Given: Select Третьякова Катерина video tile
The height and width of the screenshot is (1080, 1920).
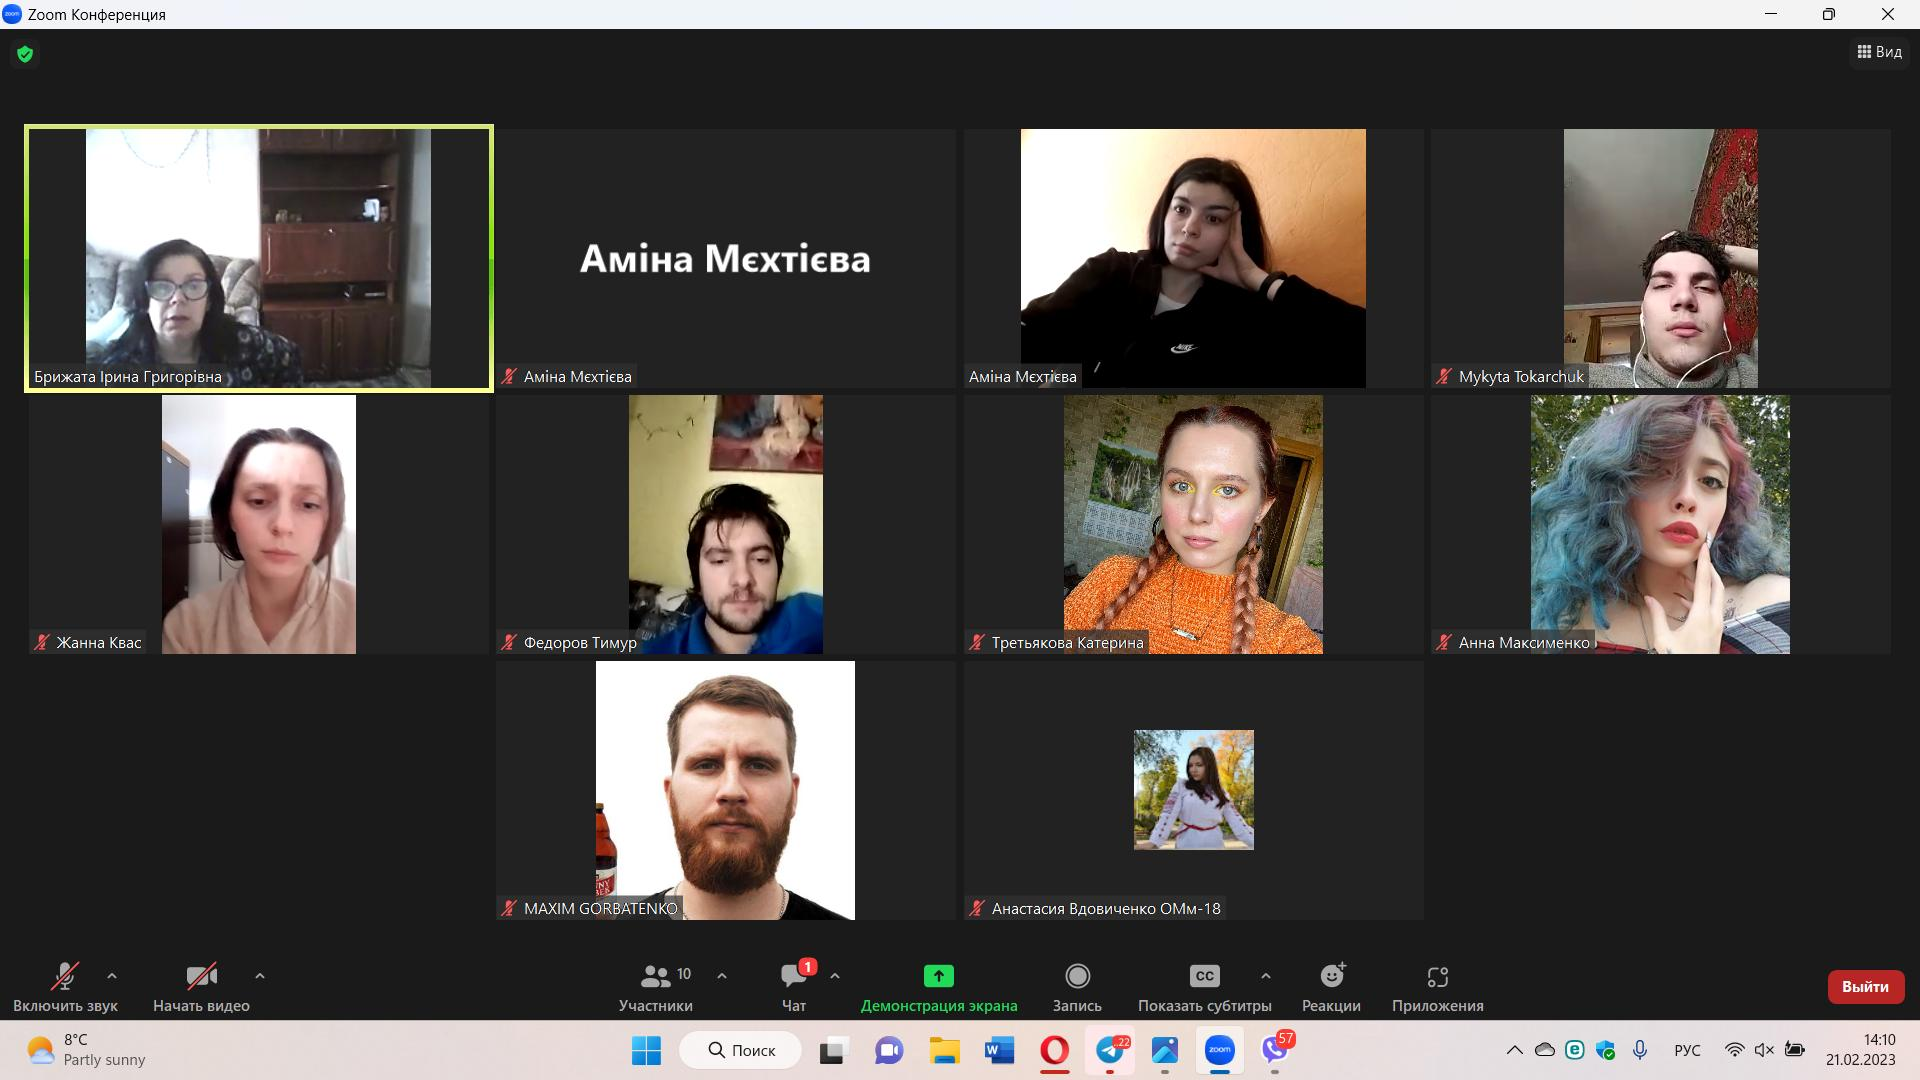Looking at the screenshot, I should coord(1193,524).
